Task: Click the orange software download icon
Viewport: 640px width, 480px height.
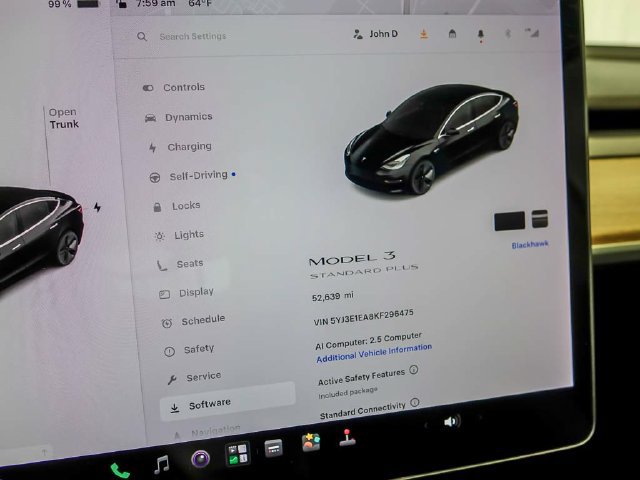Action: 424,34
